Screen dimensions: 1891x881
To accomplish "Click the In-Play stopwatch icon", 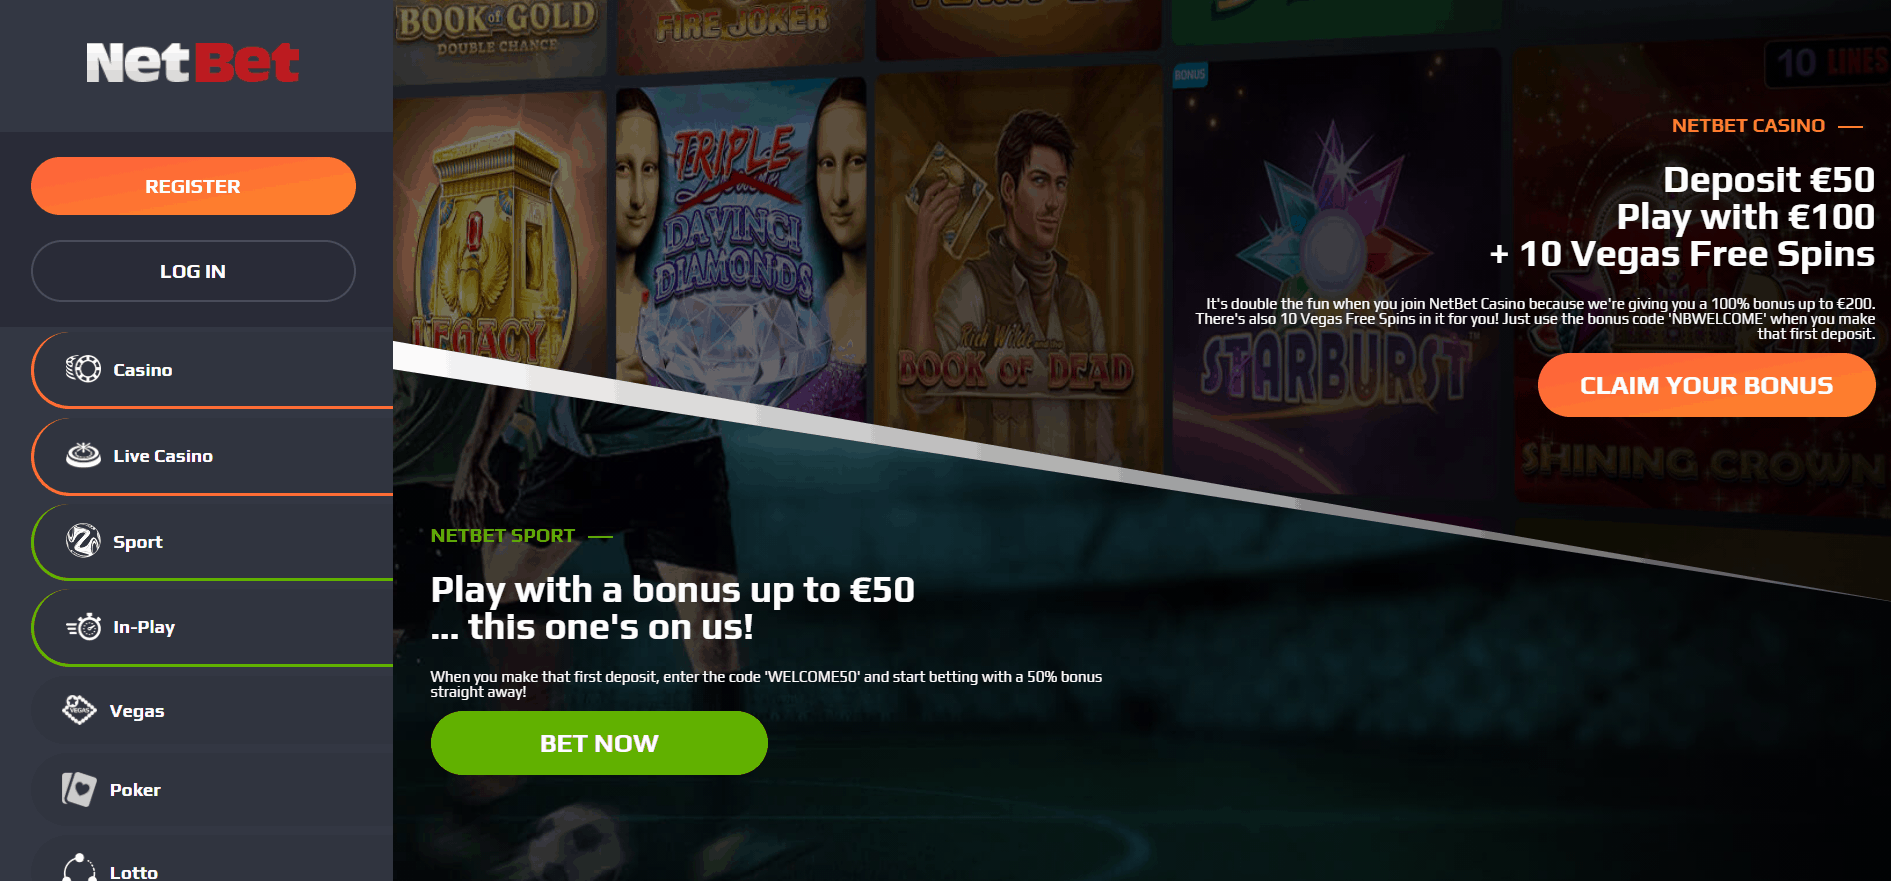I will (x=83, y=627).
